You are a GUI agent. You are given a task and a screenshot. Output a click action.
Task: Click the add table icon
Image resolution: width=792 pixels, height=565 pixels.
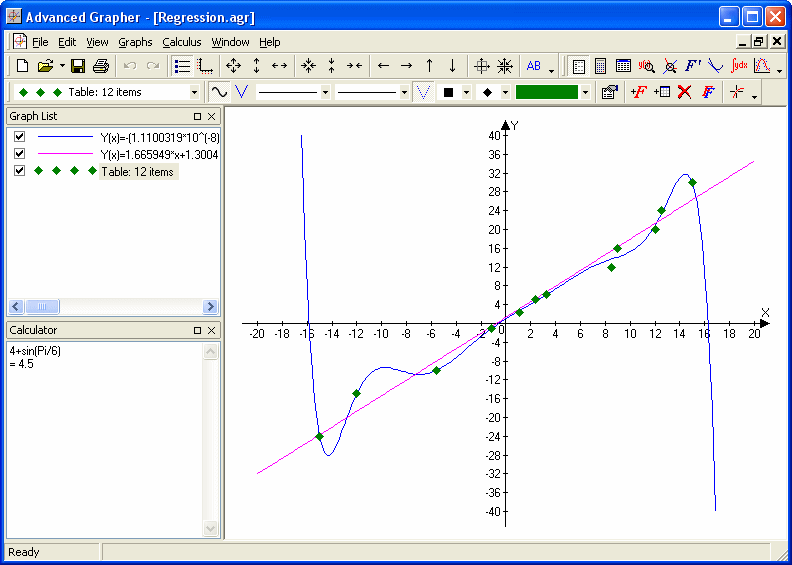pos(662,92)
